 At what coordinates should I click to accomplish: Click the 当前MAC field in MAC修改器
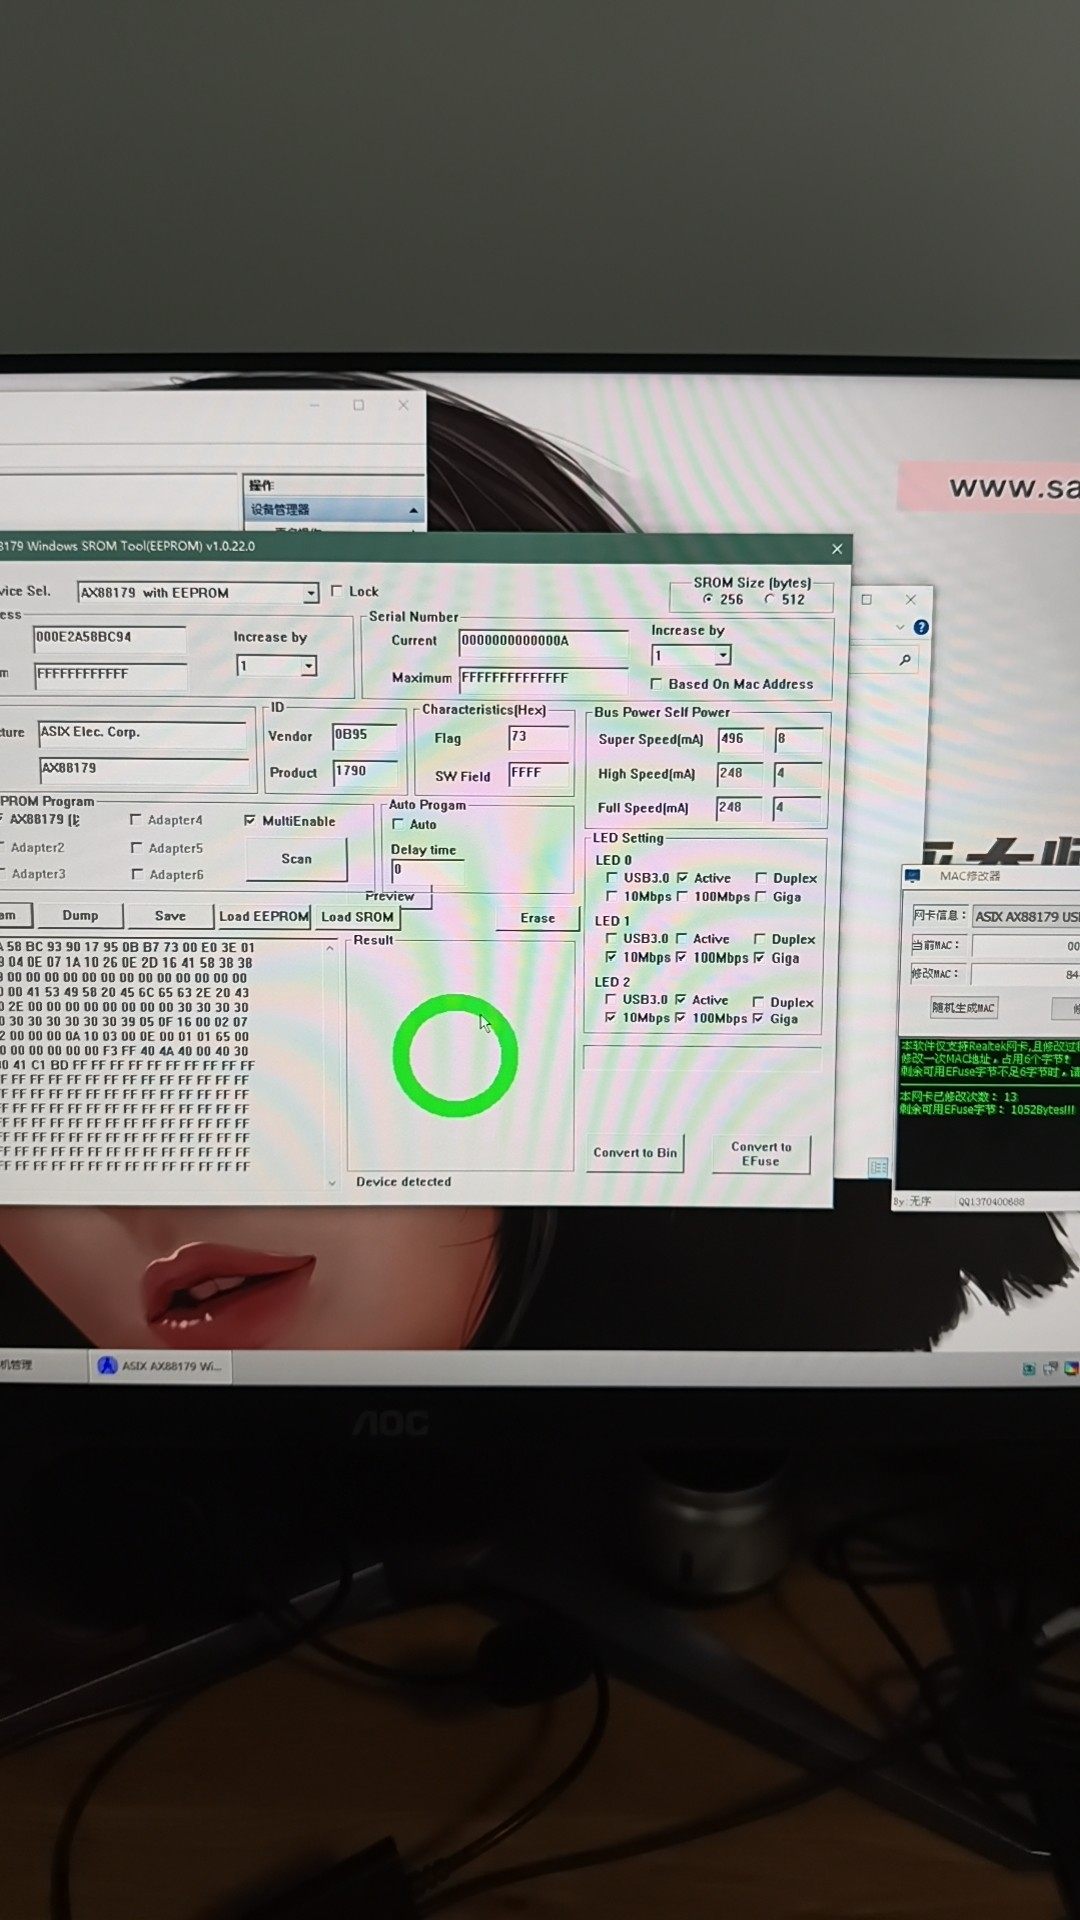tap(1025, 945)
